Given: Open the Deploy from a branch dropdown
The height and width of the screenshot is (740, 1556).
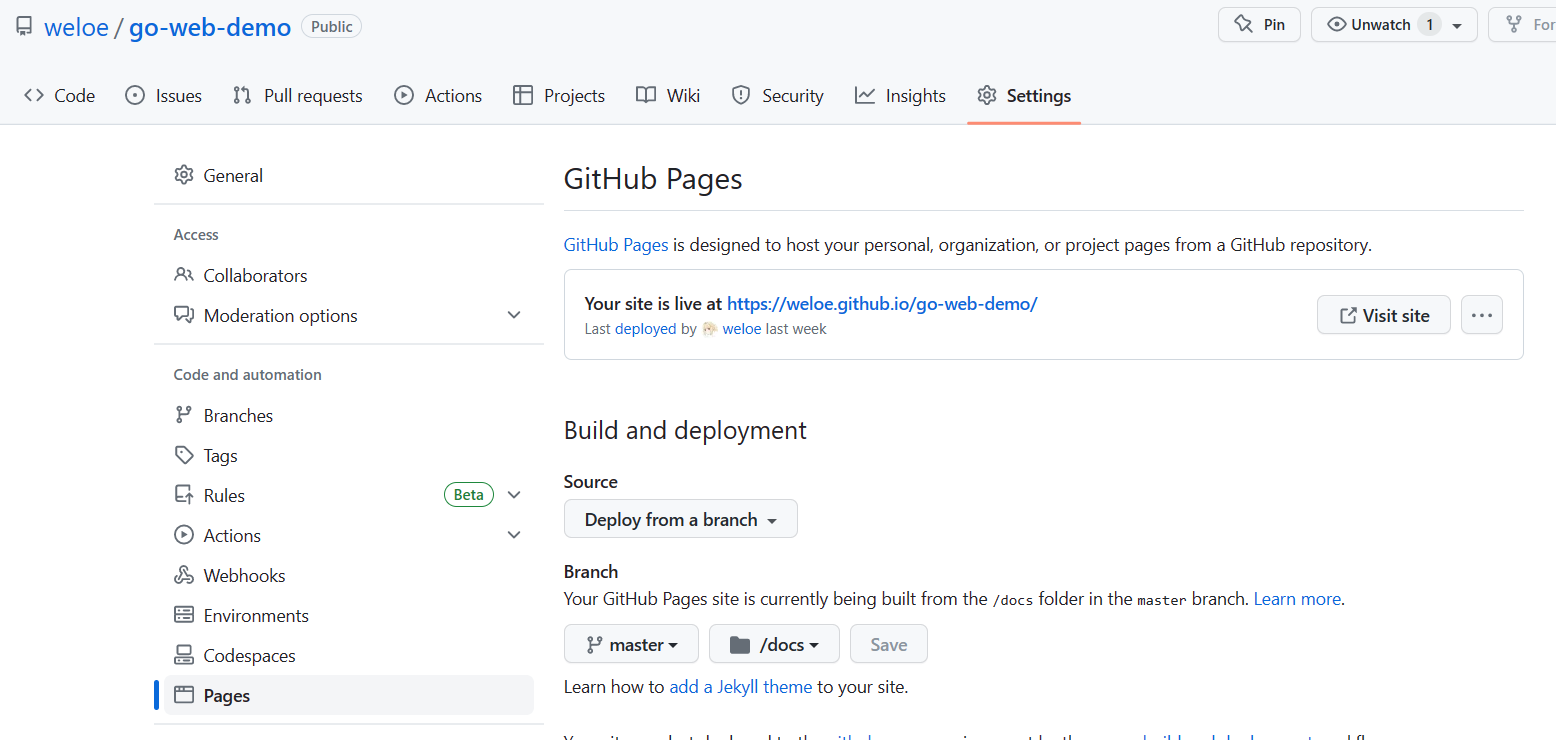Looking at the screenshot, I should tap(681, 519).
